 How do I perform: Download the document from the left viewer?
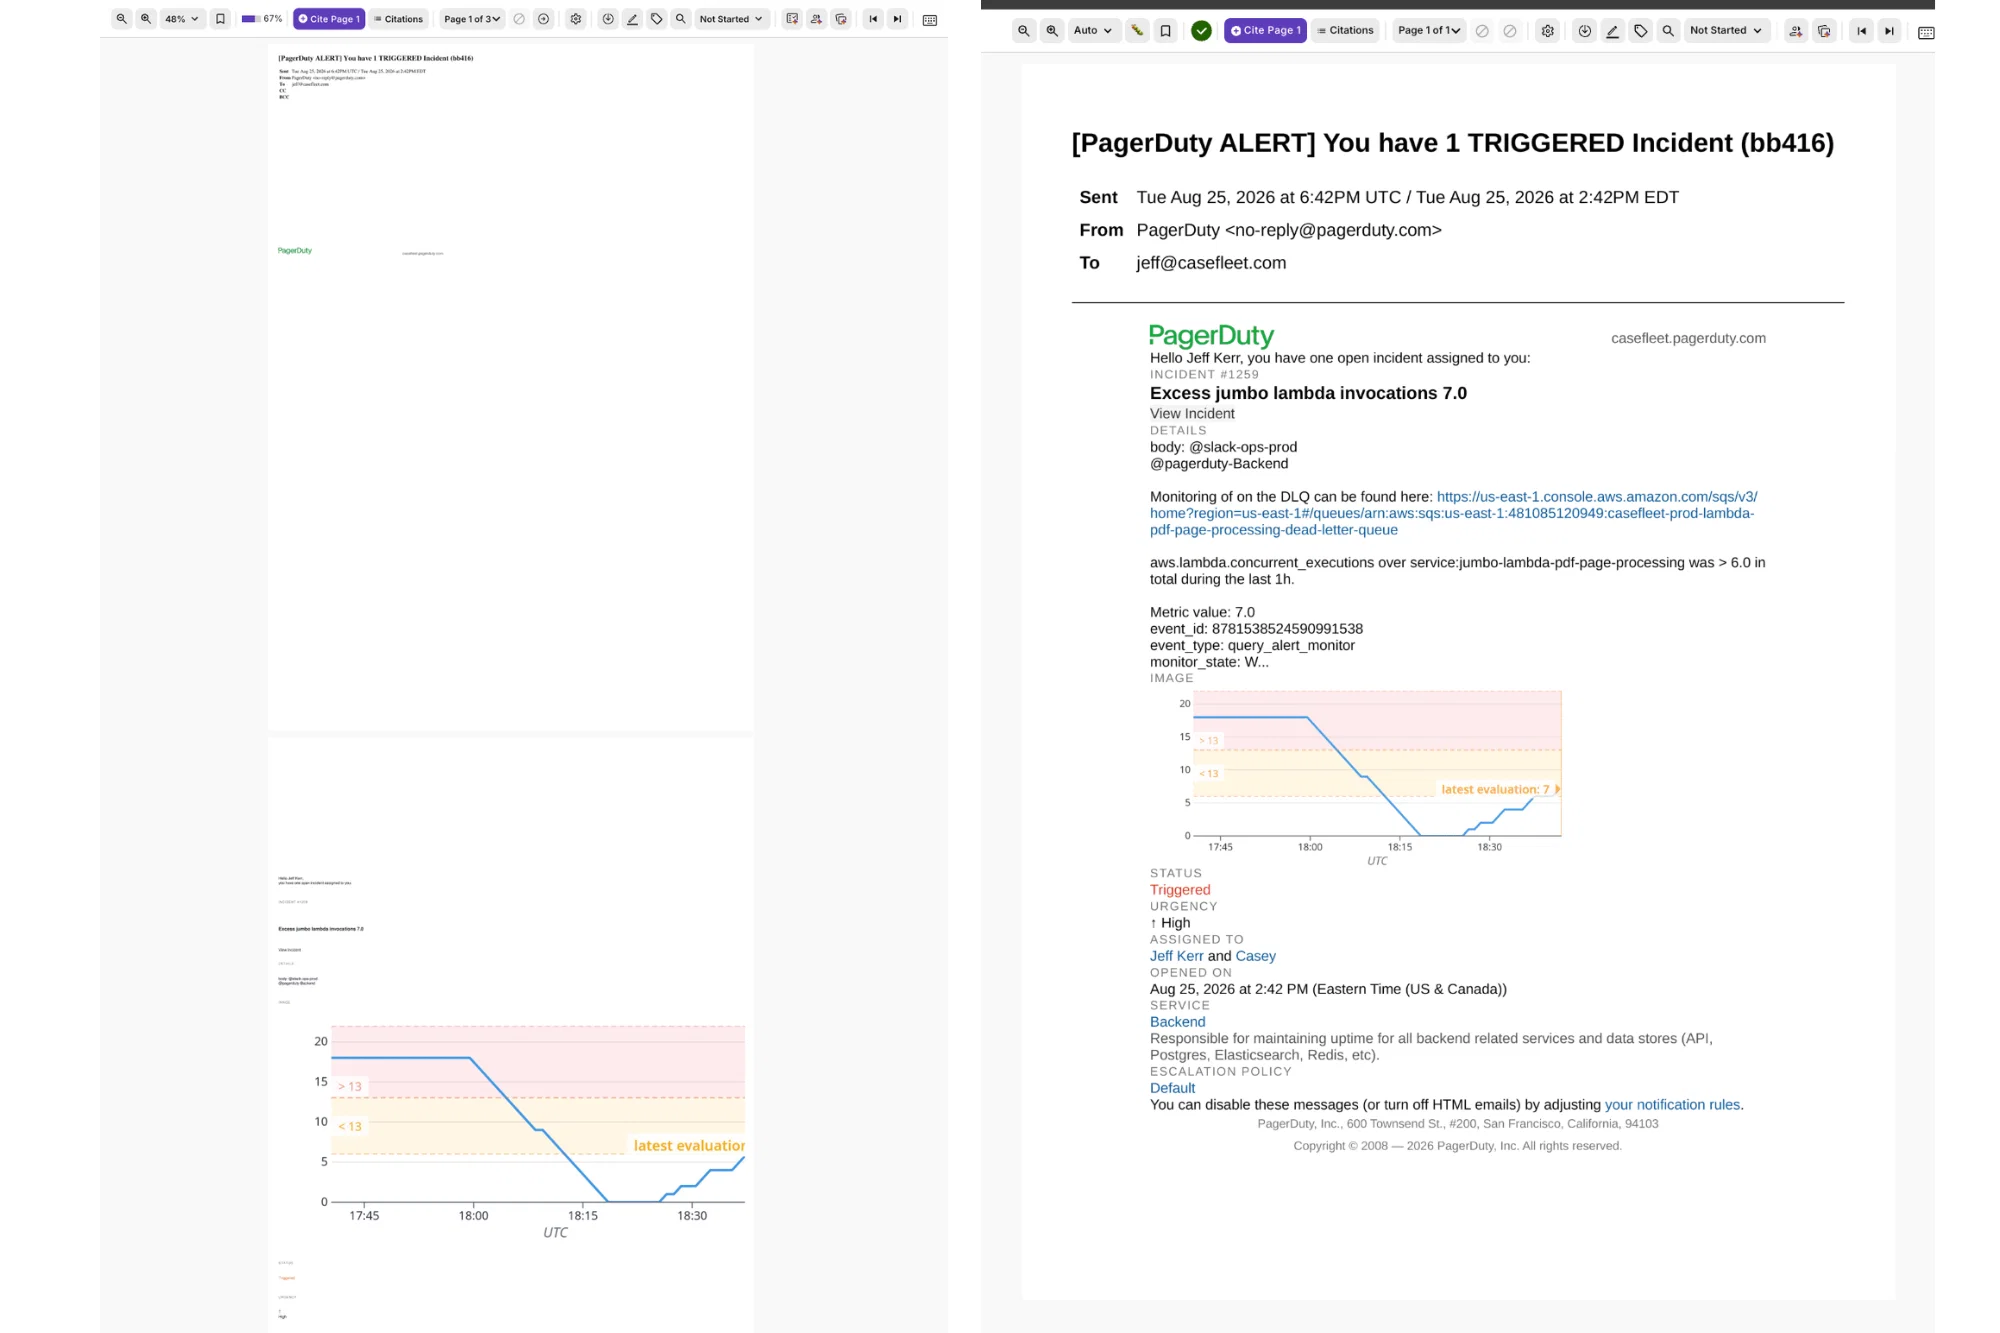[x=608, y=19]
